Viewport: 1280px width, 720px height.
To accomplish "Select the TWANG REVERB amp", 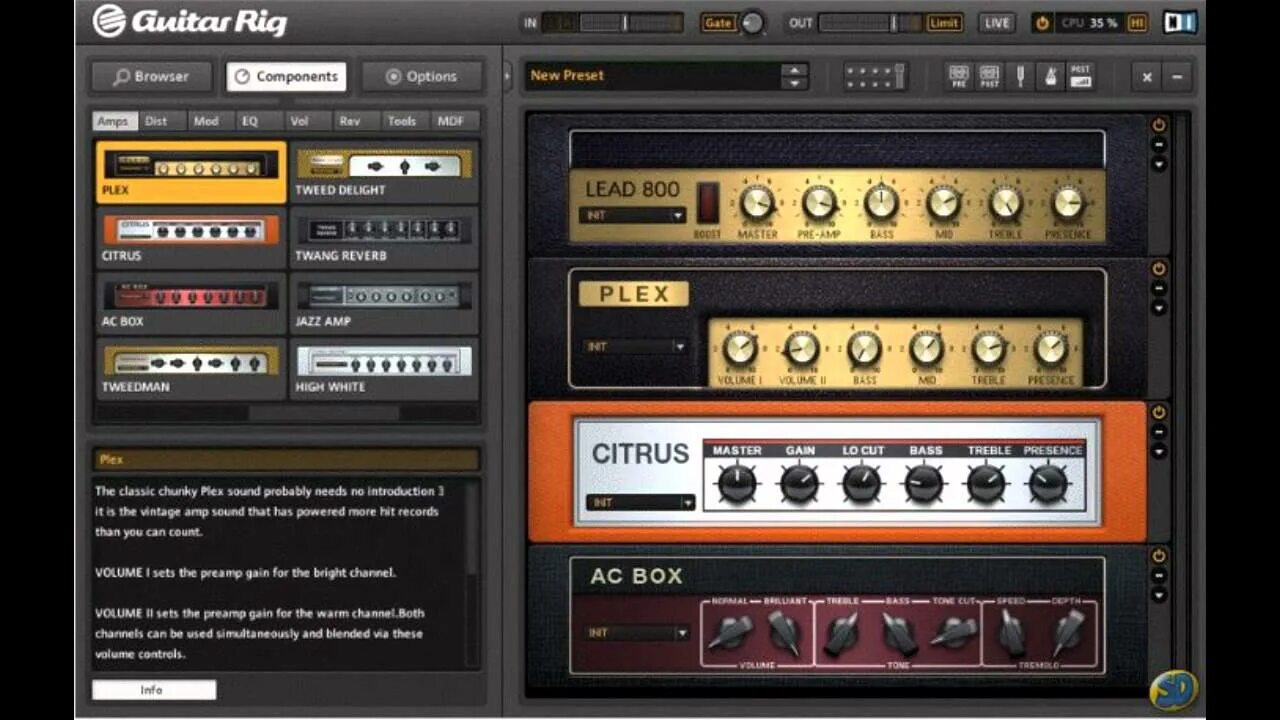I will [x=384, y=238].
